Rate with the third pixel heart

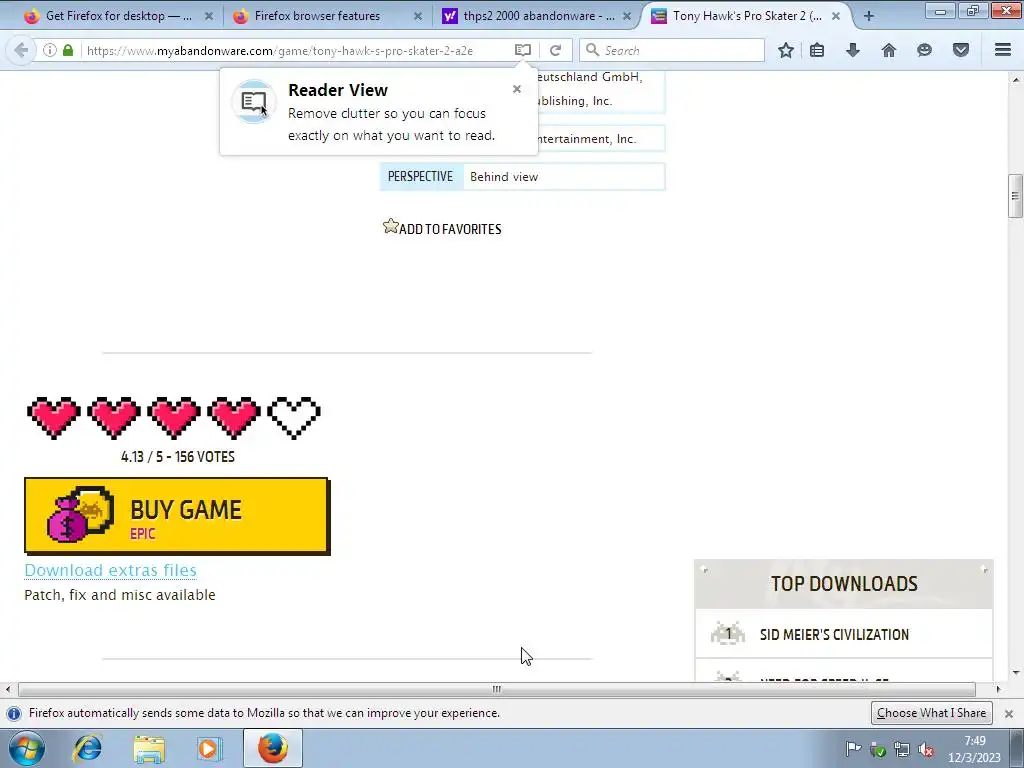pyautogui.click(x=174, y=417)
